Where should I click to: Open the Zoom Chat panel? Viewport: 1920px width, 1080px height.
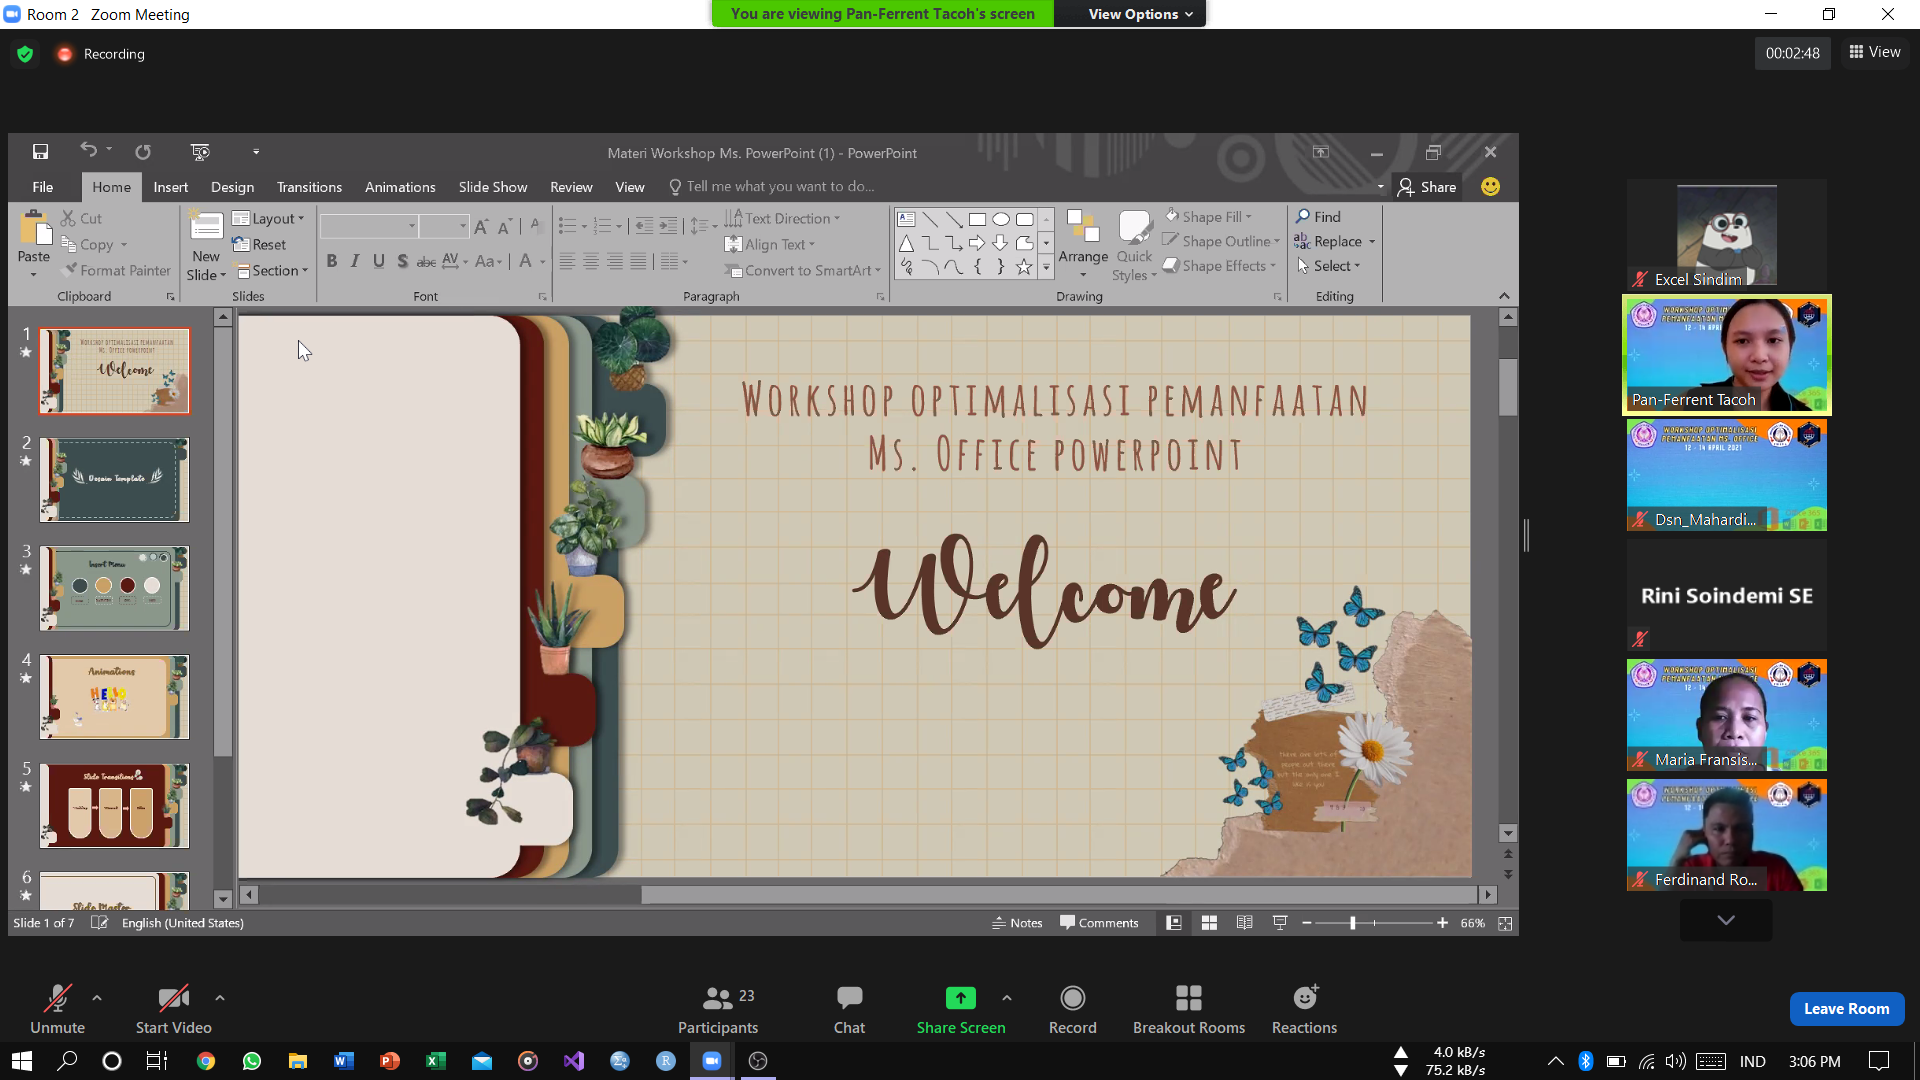849,1010
